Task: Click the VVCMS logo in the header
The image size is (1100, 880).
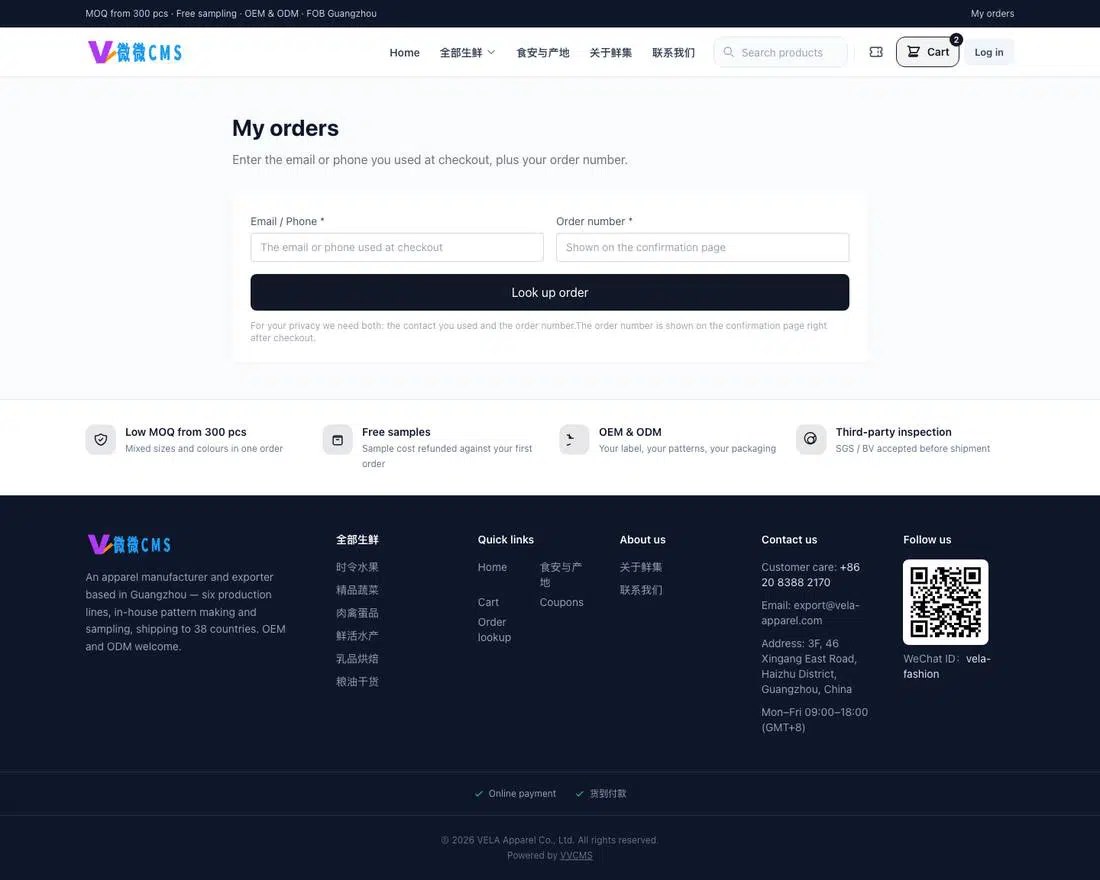Action: pyautogui.click(x=135, y=52)
